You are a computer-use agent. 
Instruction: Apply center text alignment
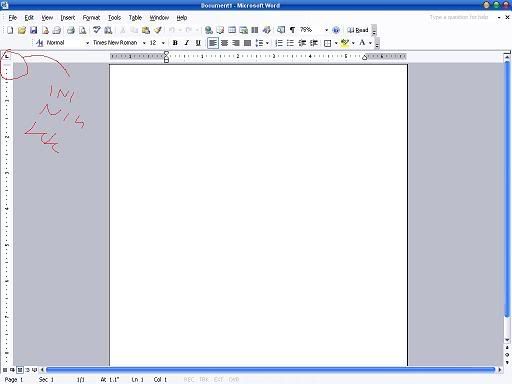[x=225, y=43]
